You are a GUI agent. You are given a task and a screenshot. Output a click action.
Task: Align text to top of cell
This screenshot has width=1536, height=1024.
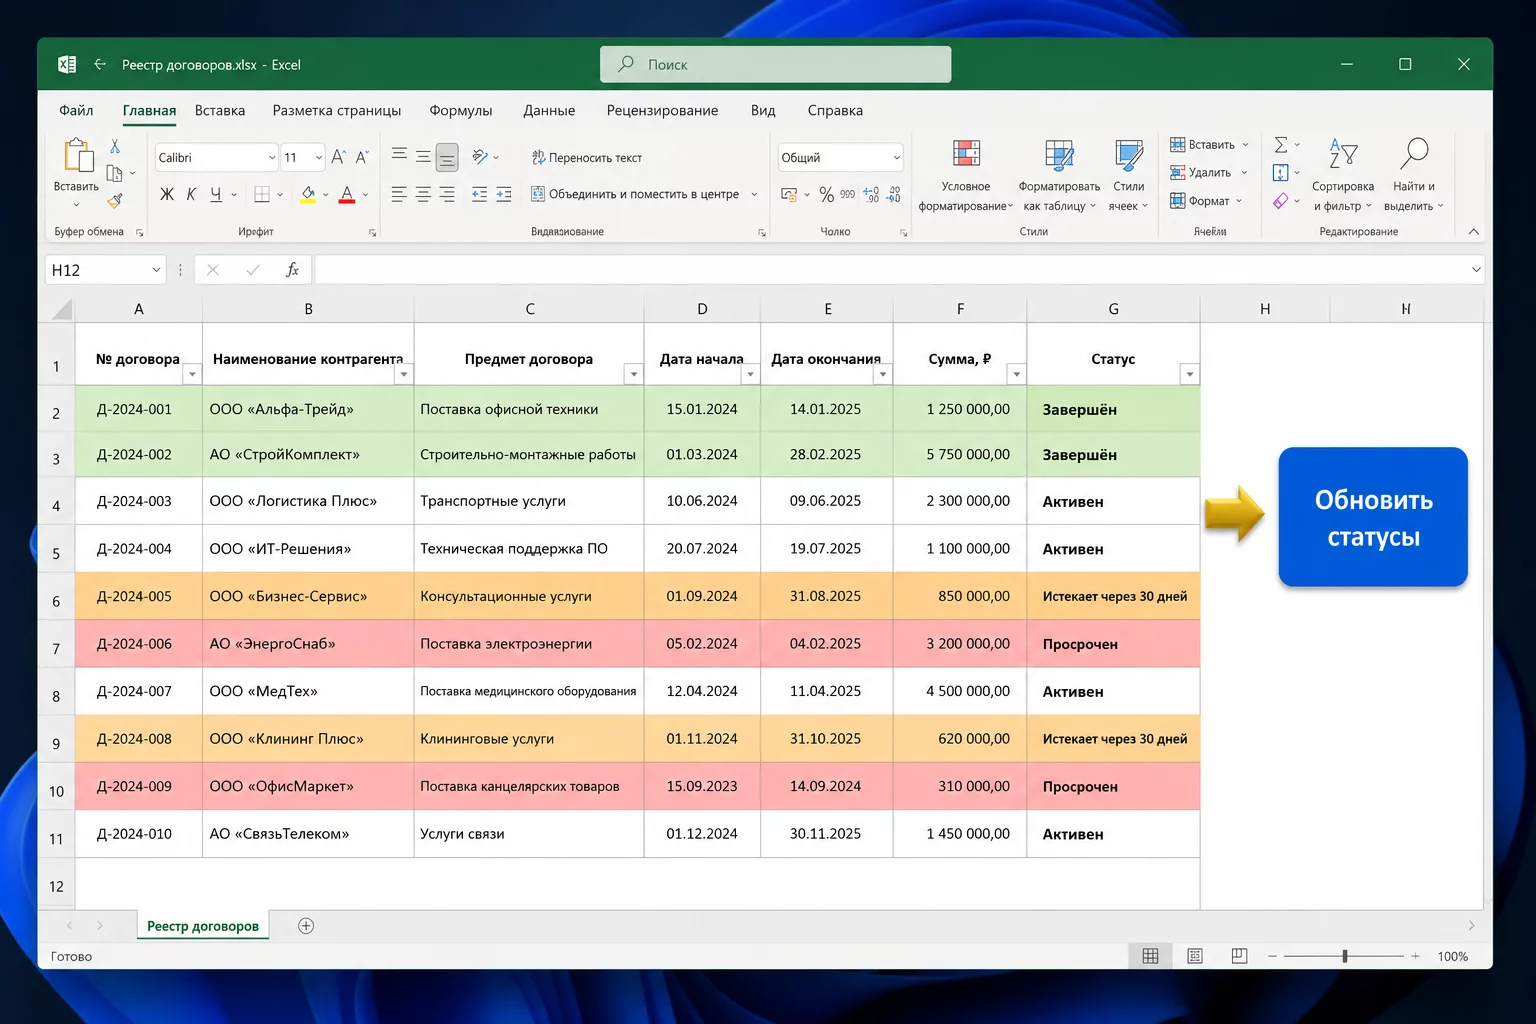point(399,155)
